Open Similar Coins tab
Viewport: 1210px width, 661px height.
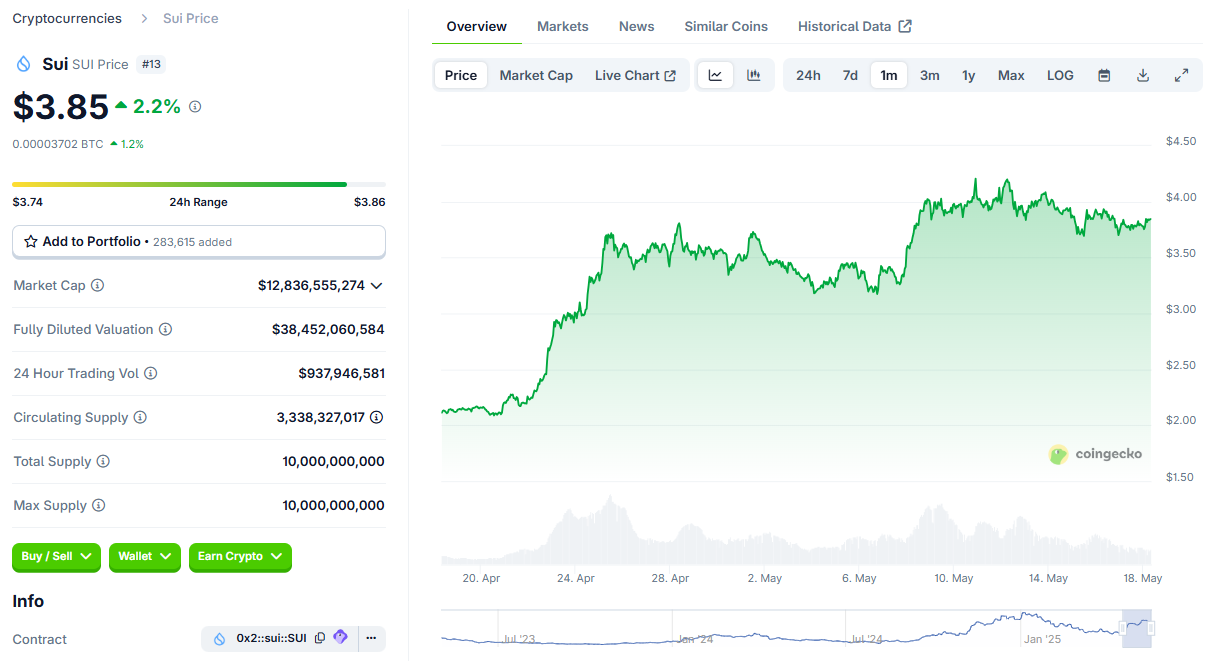click(726, 26)
